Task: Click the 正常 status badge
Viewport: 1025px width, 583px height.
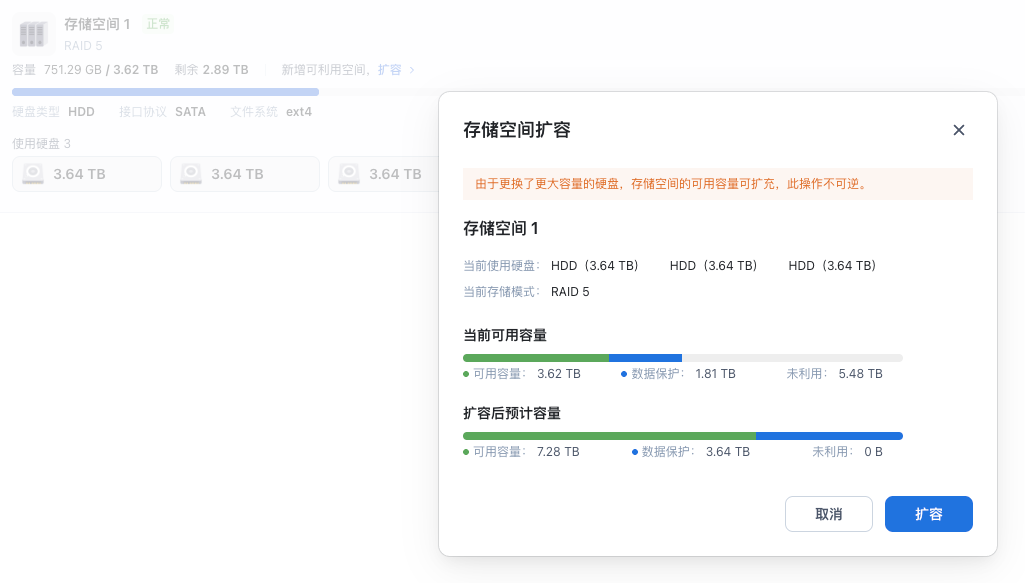Action: (158, 24)
